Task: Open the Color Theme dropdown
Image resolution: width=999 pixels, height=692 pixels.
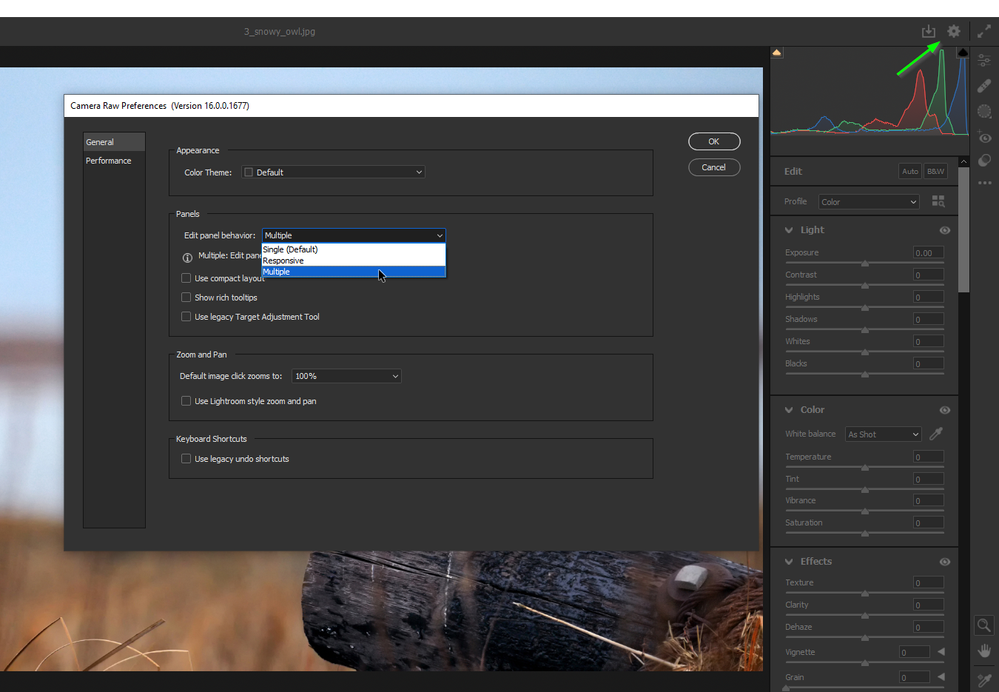Action: coord(334,172)
